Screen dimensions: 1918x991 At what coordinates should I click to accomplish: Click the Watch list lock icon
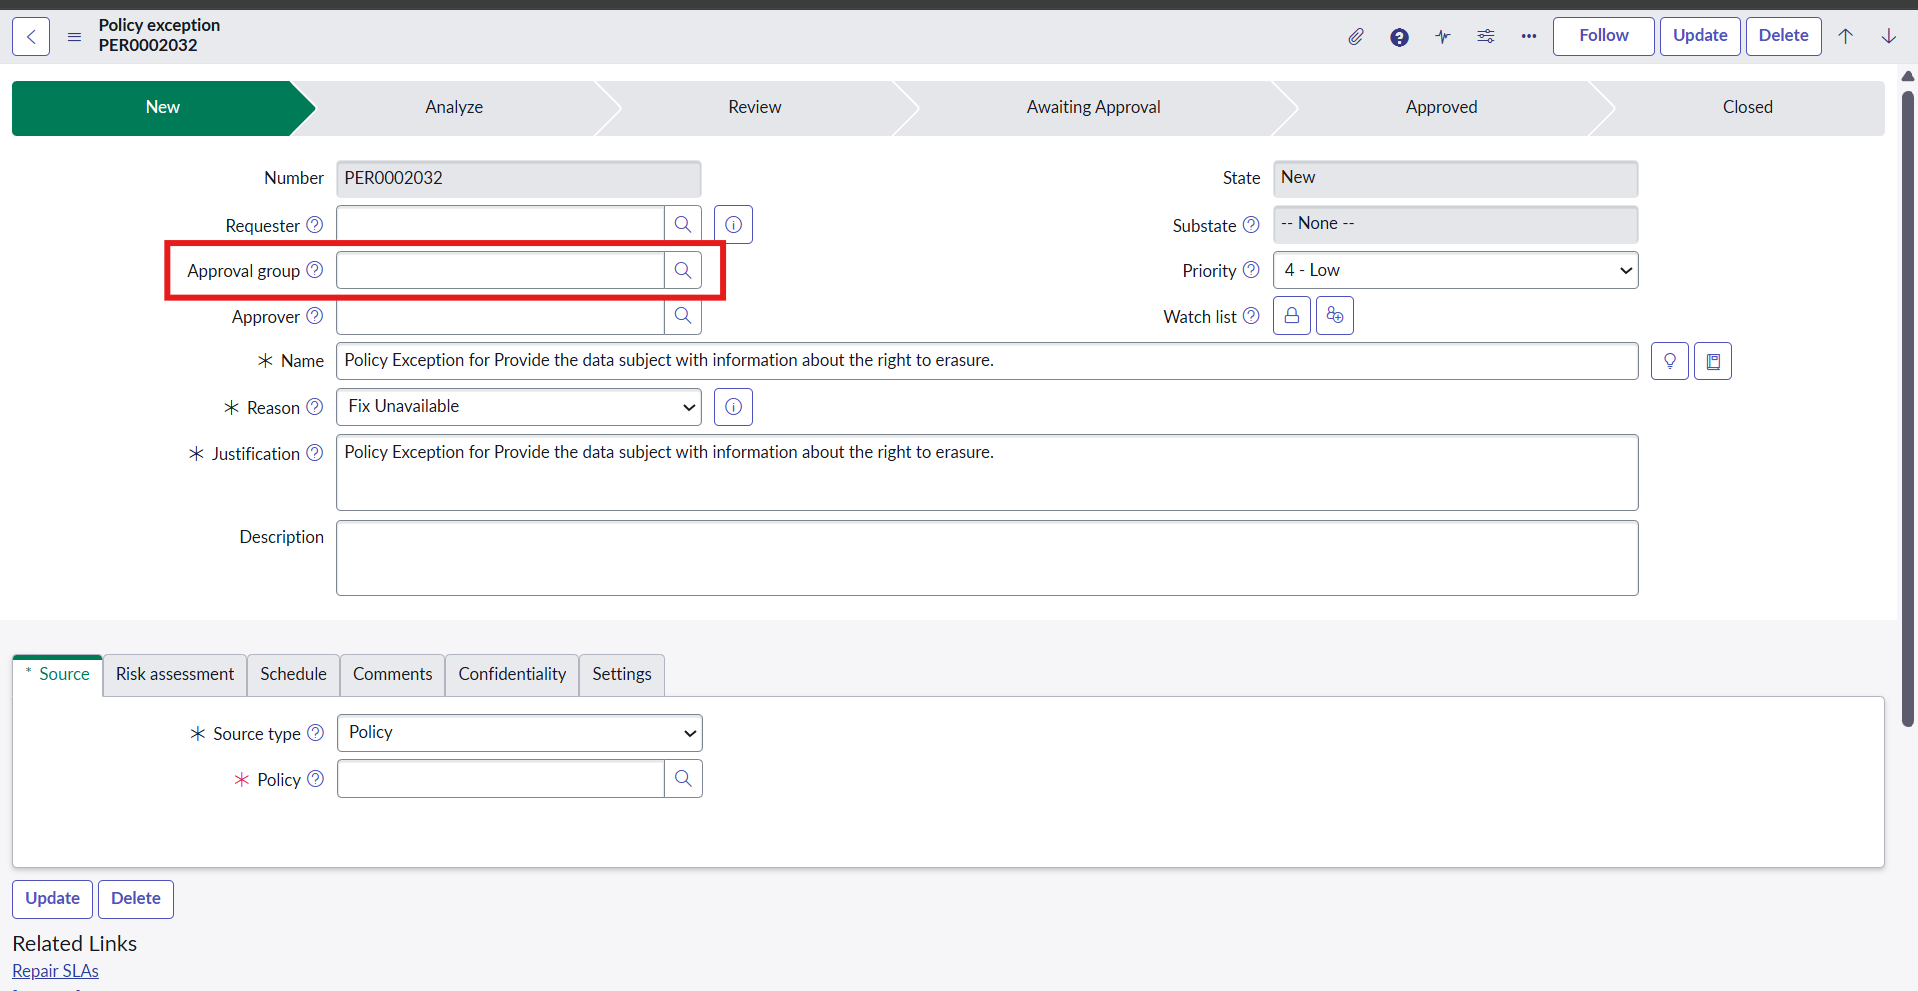point(1292,316)
